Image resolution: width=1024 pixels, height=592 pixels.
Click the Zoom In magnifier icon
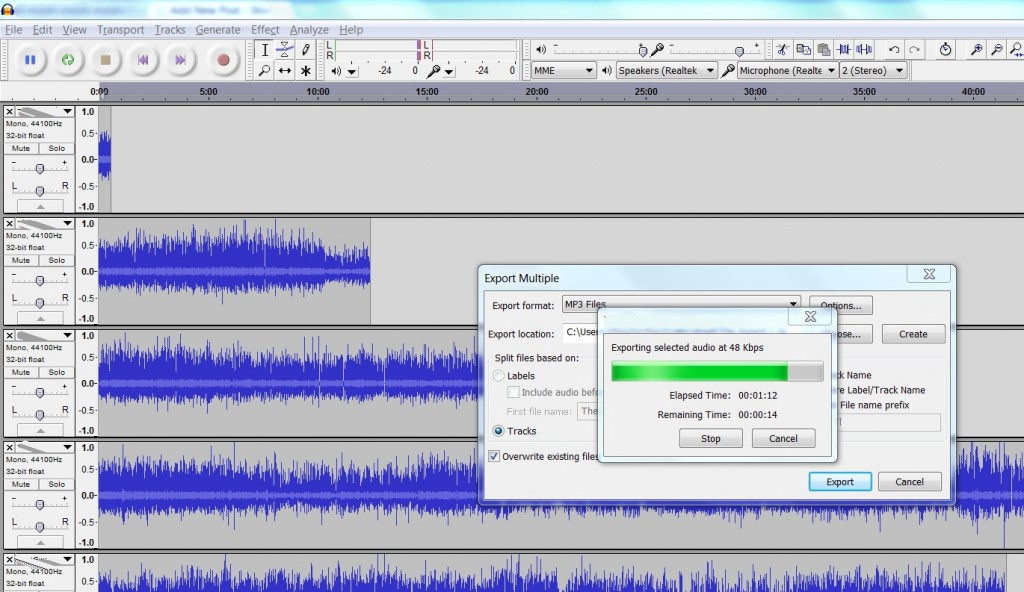click(x=976, y=49)
